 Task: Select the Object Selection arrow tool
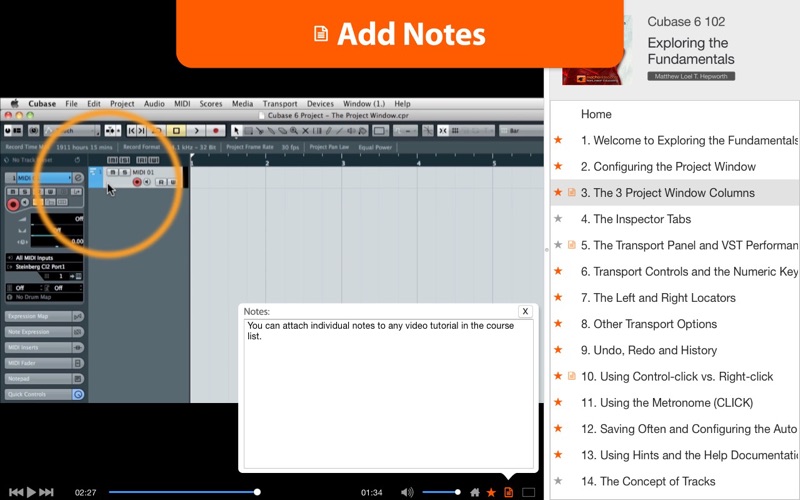[236, 131]
